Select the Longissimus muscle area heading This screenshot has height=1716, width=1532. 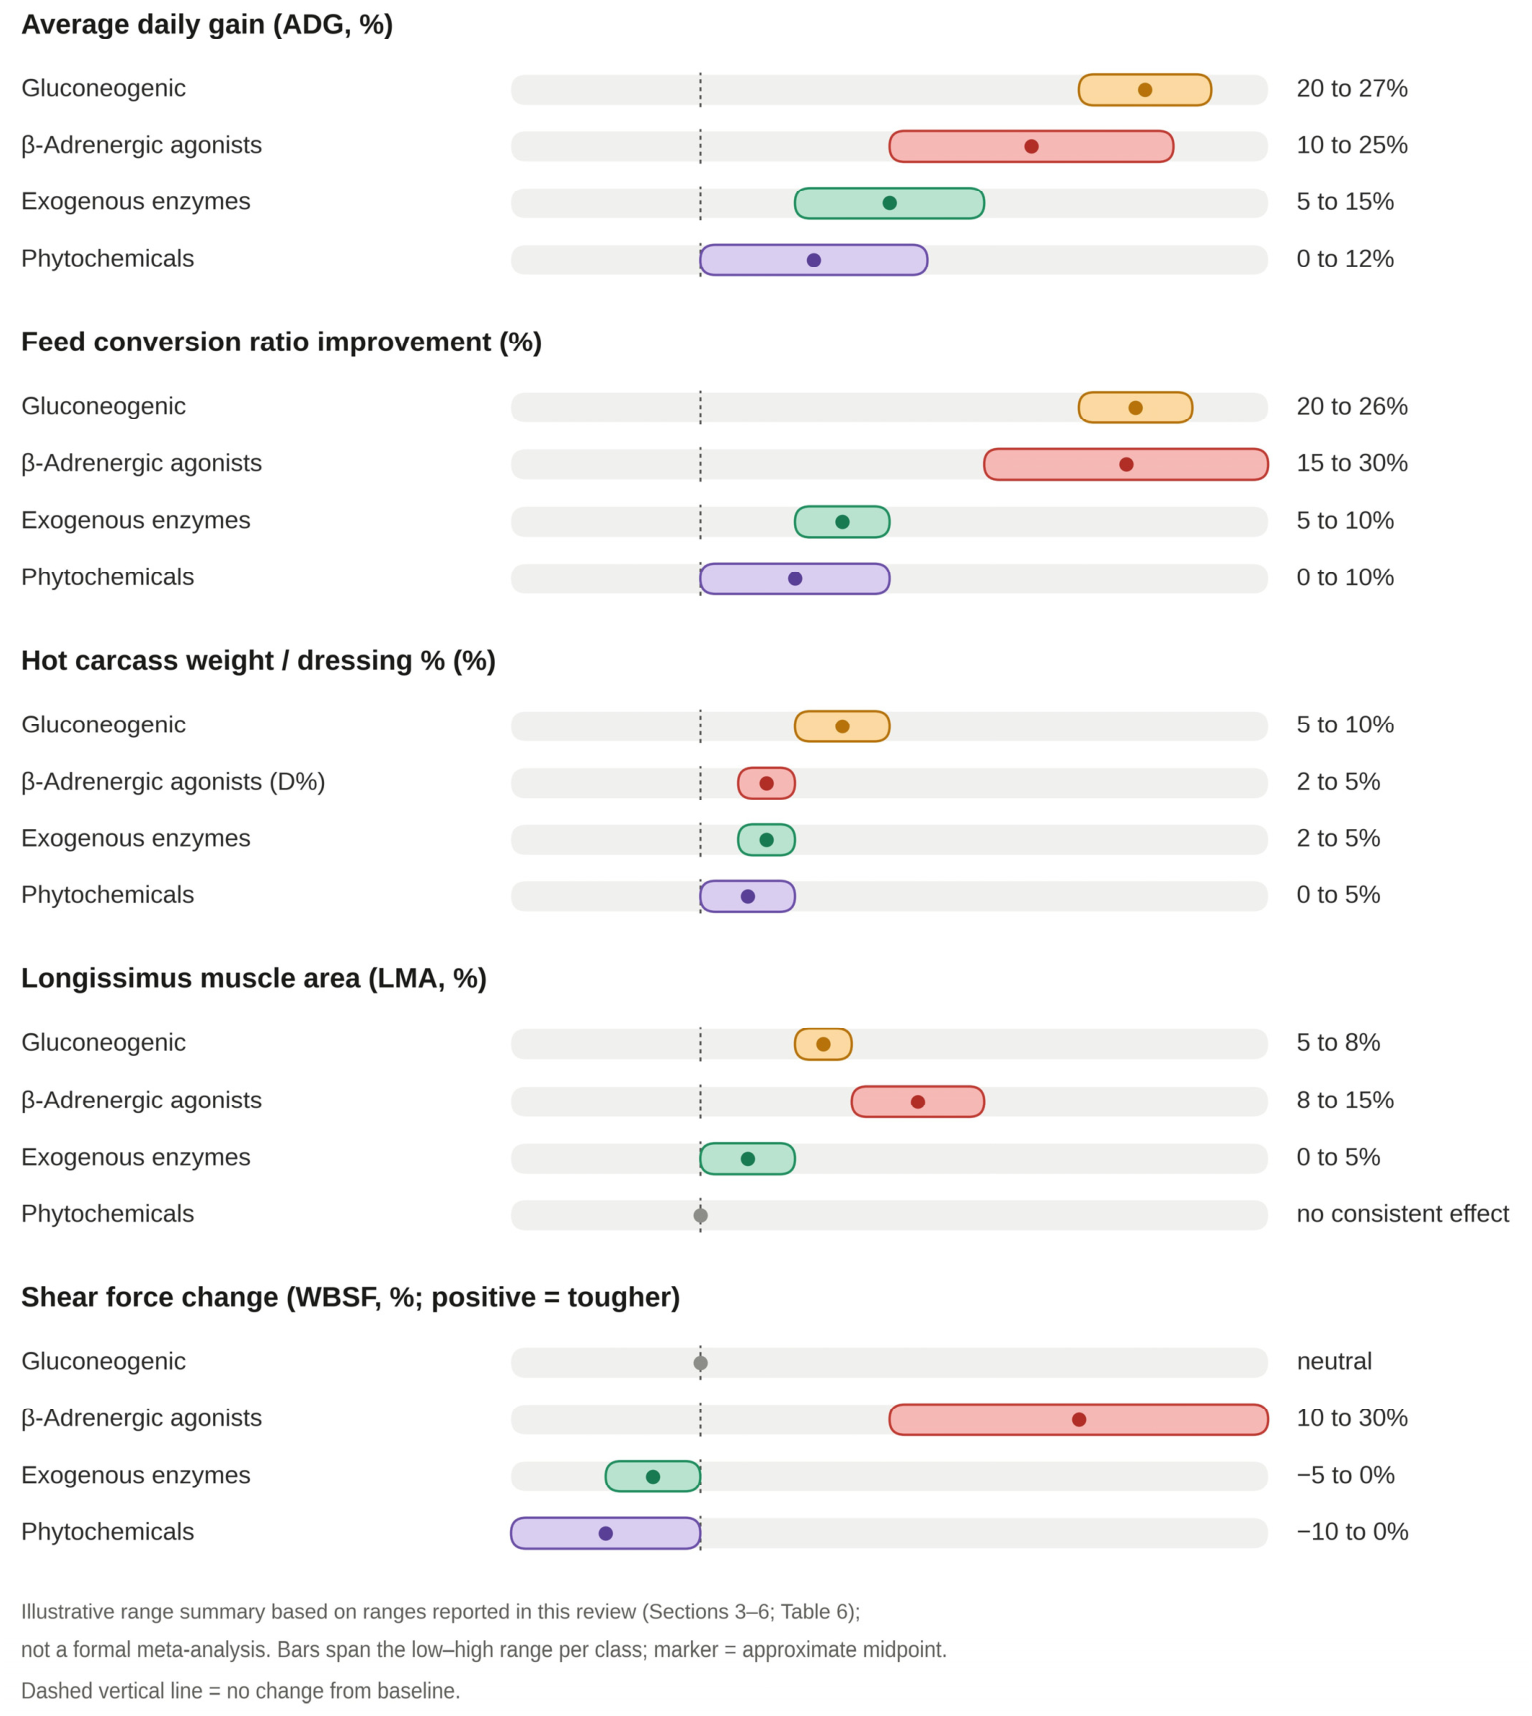coord(254,978)
